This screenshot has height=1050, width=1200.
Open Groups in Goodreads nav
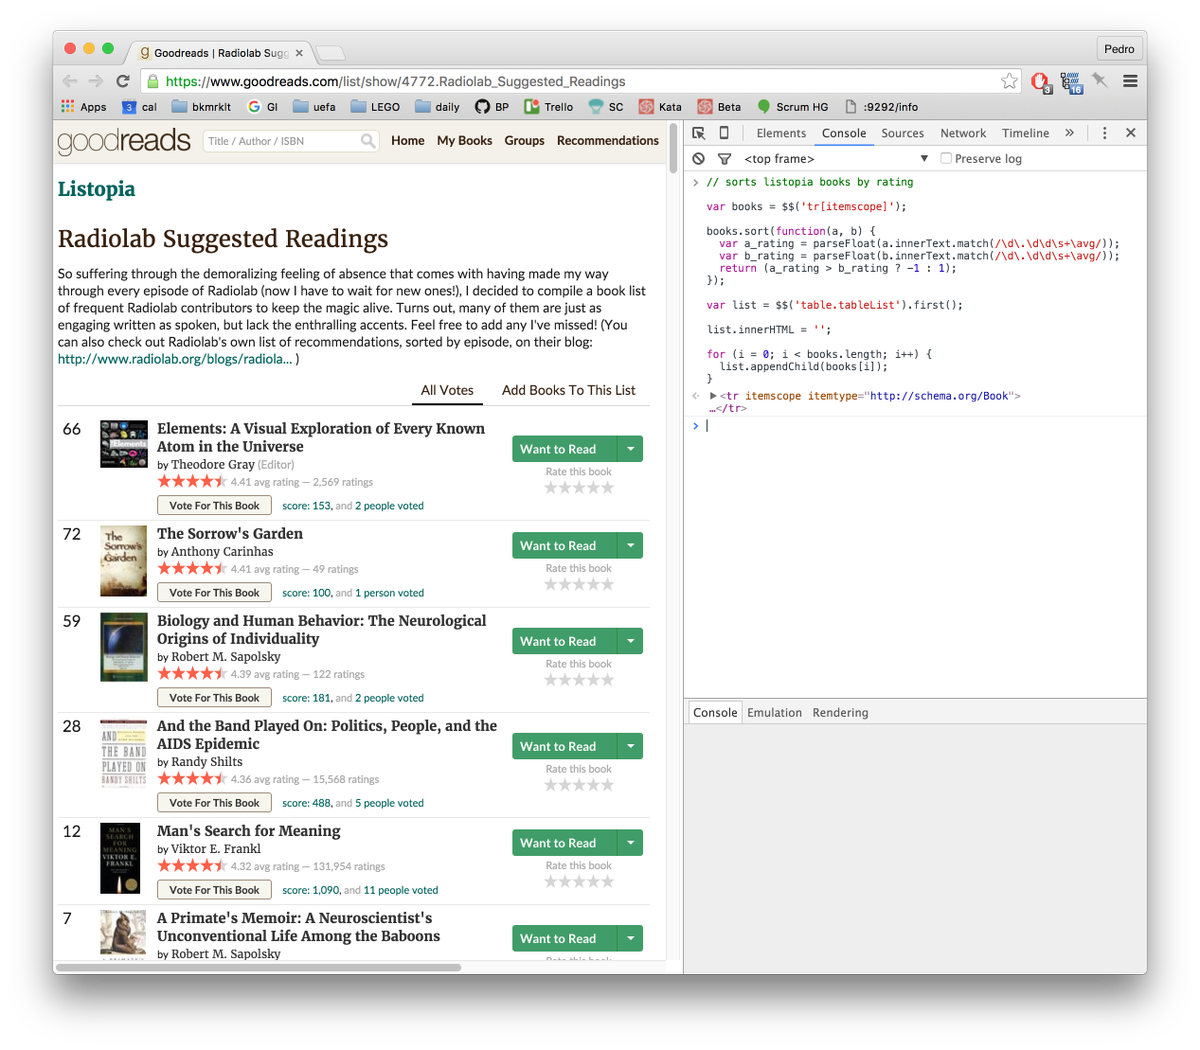click(x=525, y=141)
